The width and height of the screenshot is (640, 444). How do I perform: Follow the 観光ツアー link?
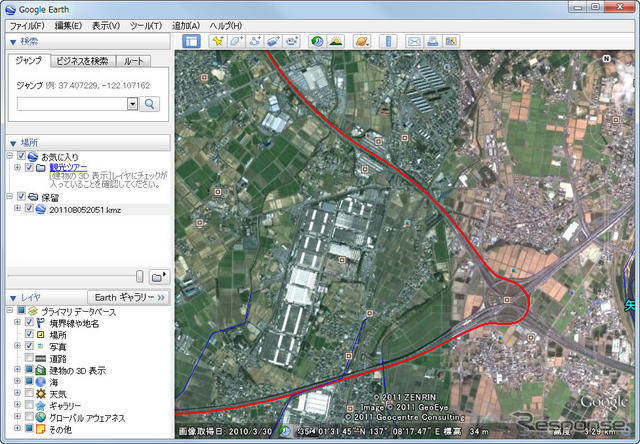[68, 167]
